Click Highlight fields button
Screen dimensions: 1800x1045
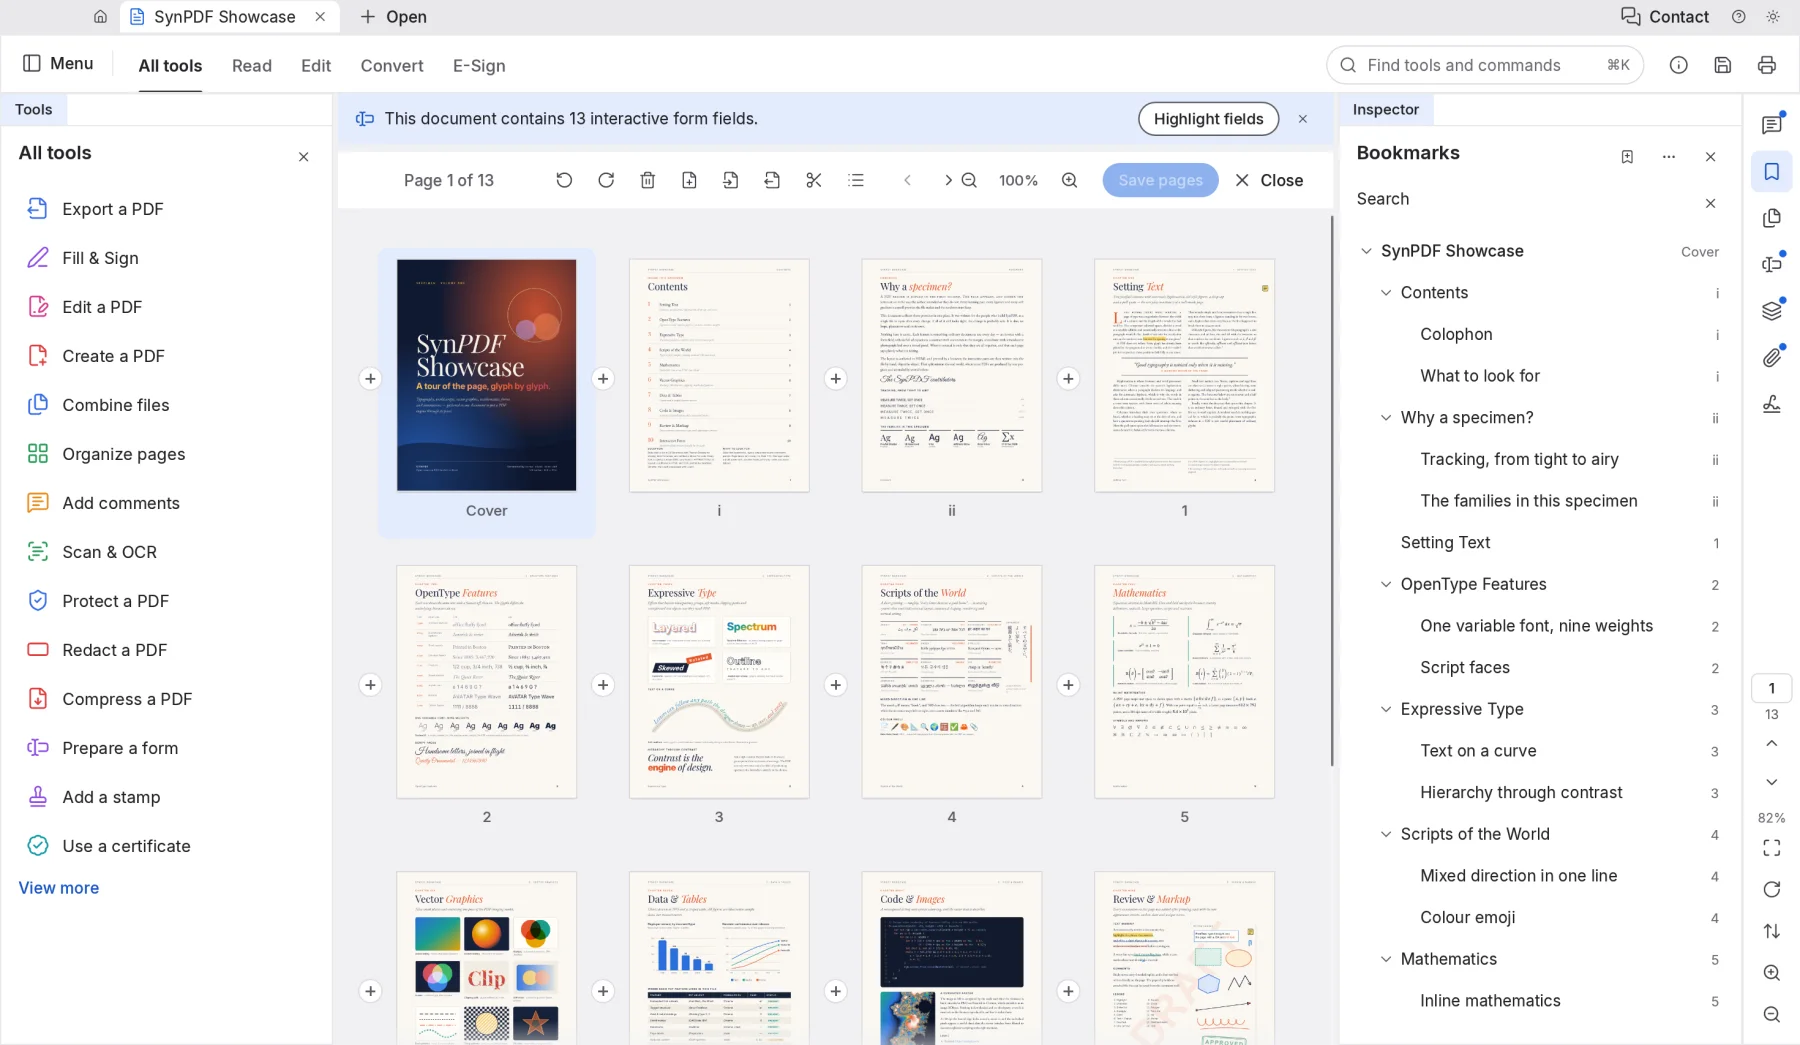click(1208, 119)
